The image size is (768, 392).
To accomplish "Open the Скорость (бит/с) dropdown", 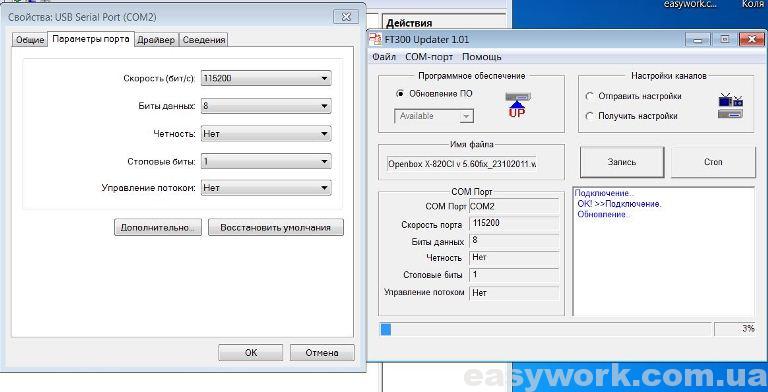I will [266, 78].
